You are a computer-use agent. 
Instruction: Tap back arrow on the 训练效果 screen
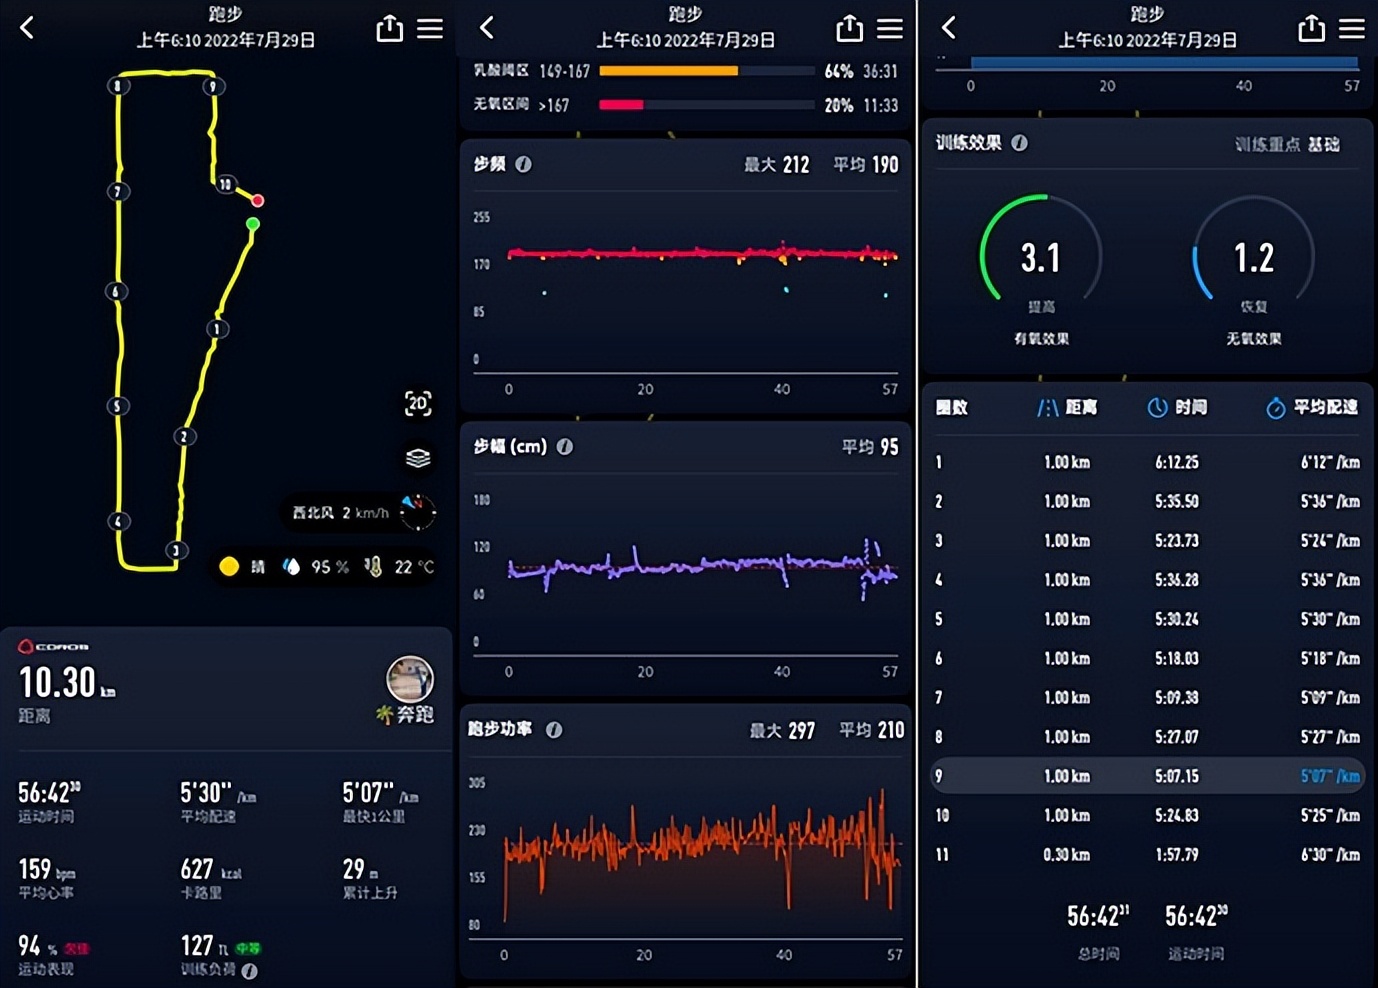(949, 28)
